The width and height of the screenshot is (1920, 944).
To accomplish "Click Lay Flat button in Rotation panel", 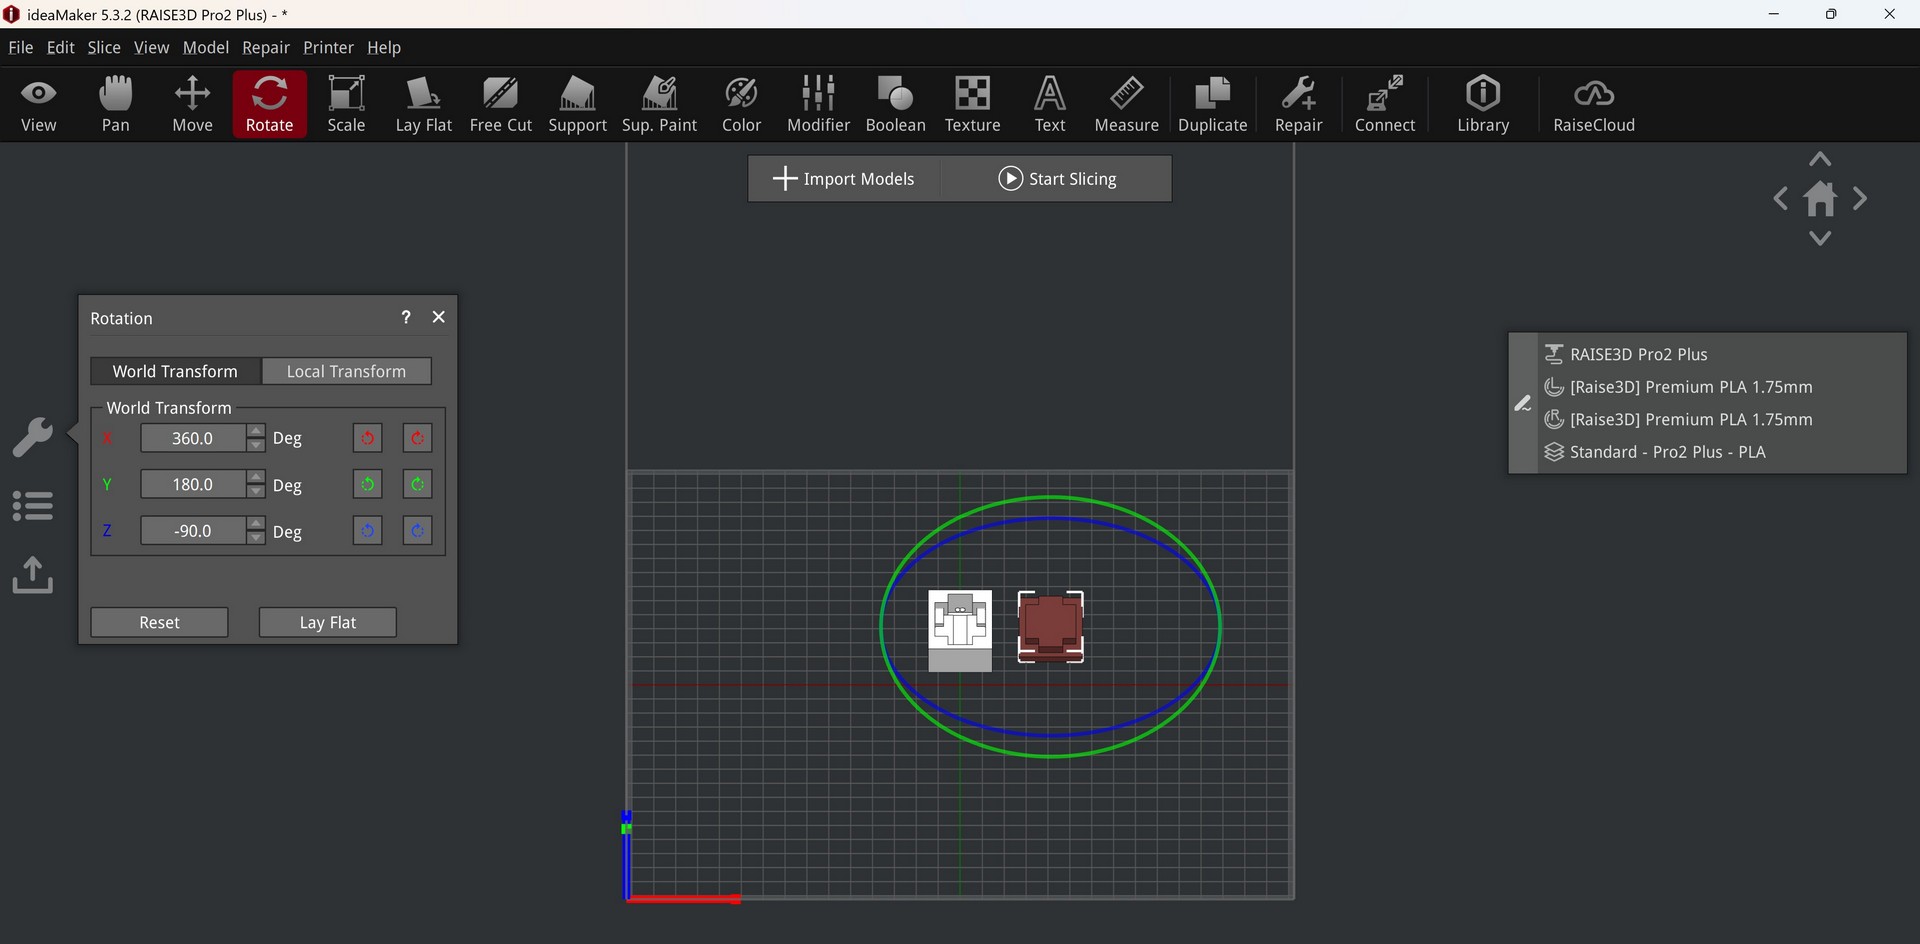I will [x=328, y=622].
